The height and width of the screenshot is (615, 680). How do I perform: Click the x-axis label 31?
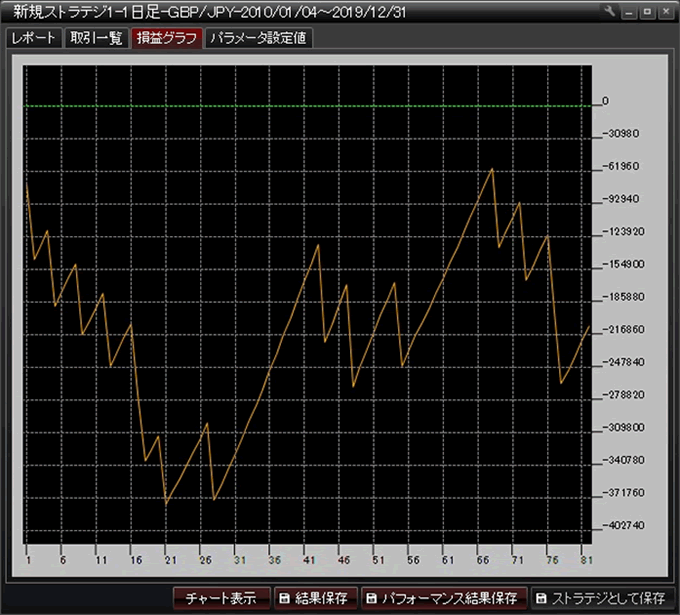point(240,560)
